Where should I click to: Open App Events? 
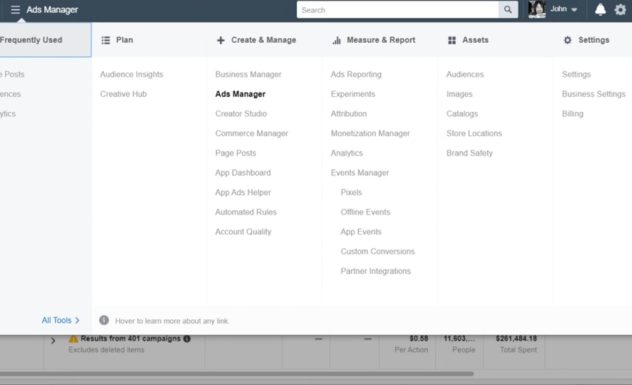click(x=361, y=232)
